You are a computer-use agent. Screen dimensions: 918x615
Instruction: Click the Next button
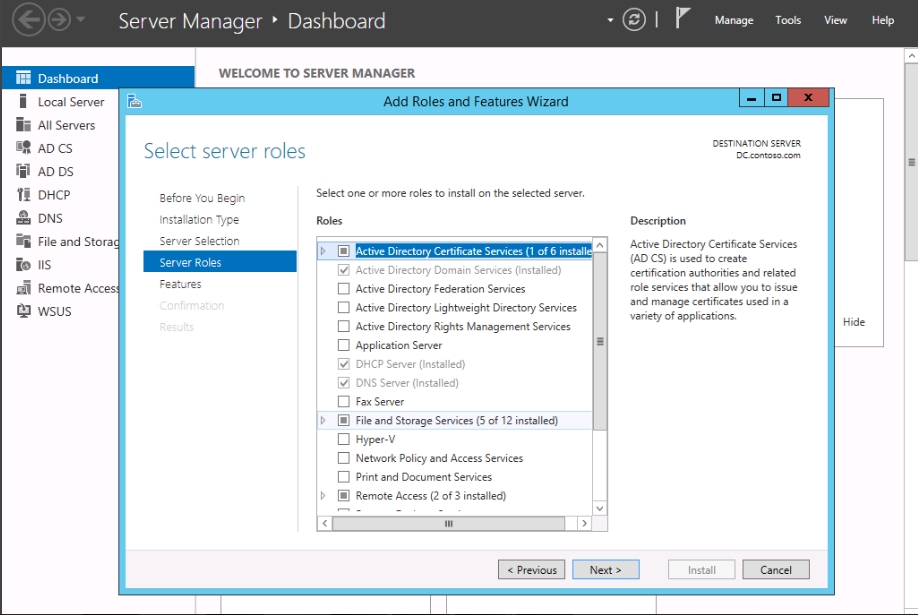605,570
